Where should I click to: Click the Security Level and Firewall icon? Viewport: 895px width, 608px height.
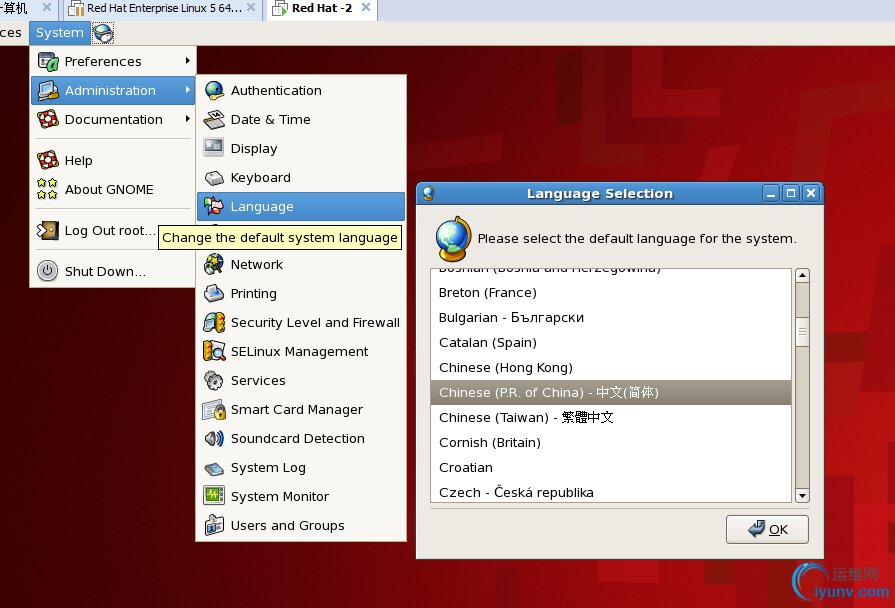click(x=214, y=322)
